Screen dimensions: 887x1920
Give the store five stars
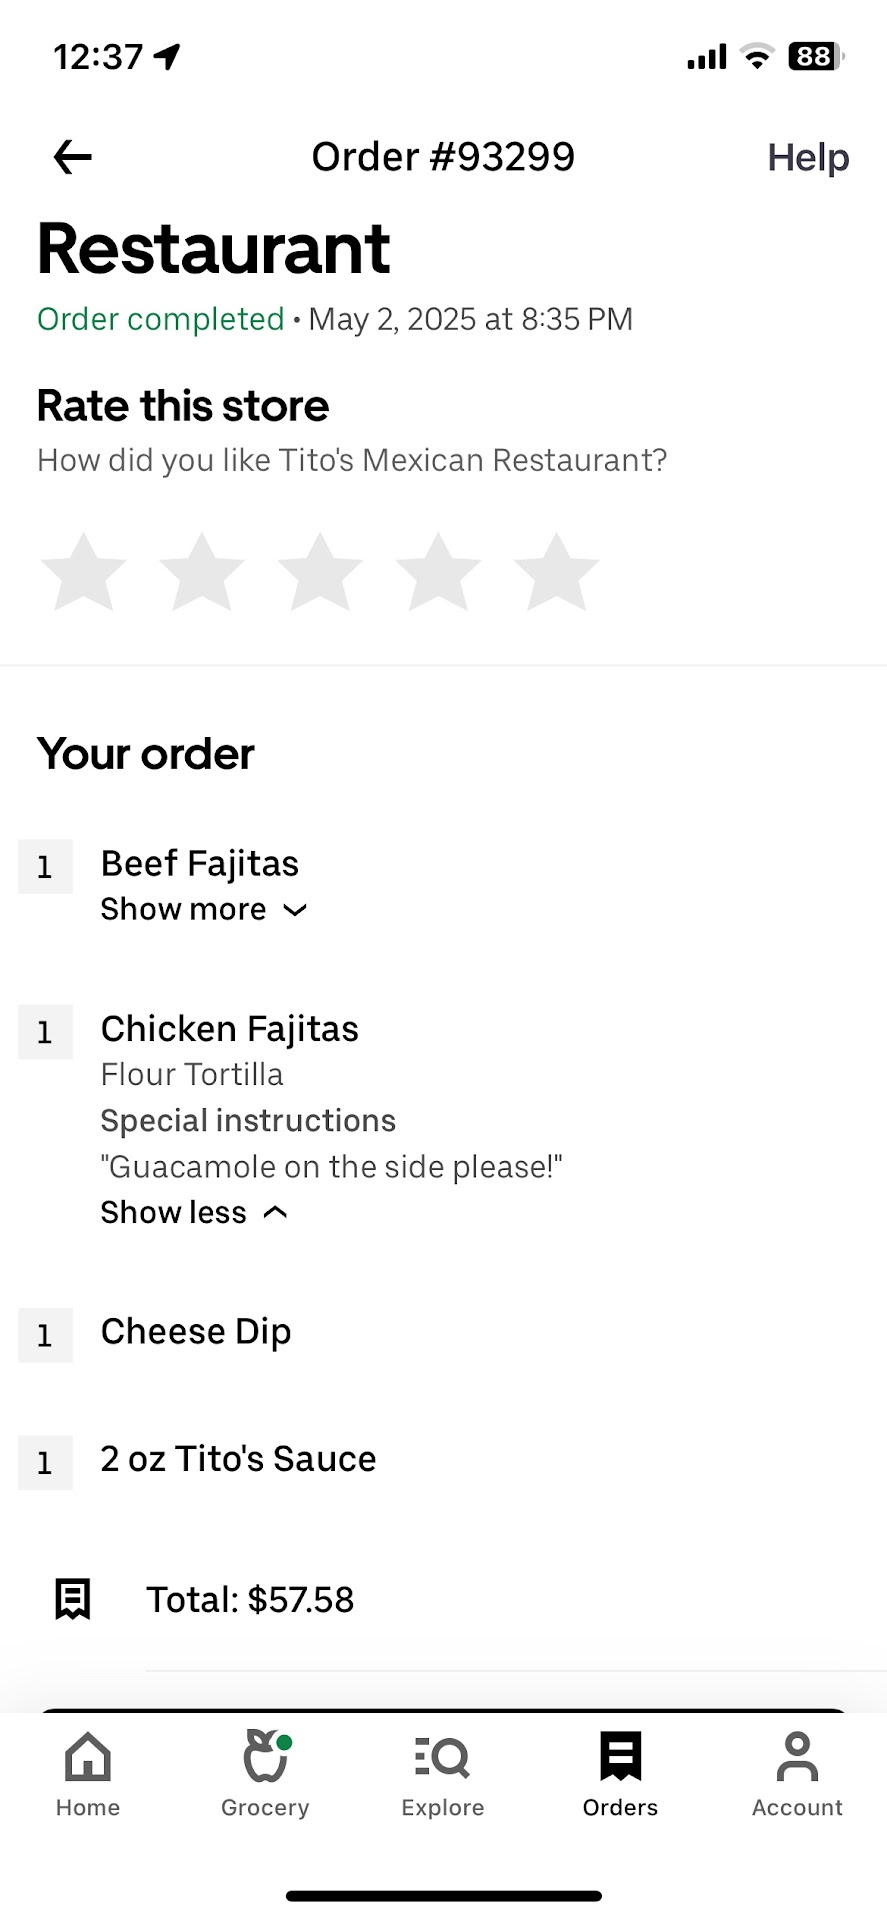pyautogui.click(x=556, y=572)
